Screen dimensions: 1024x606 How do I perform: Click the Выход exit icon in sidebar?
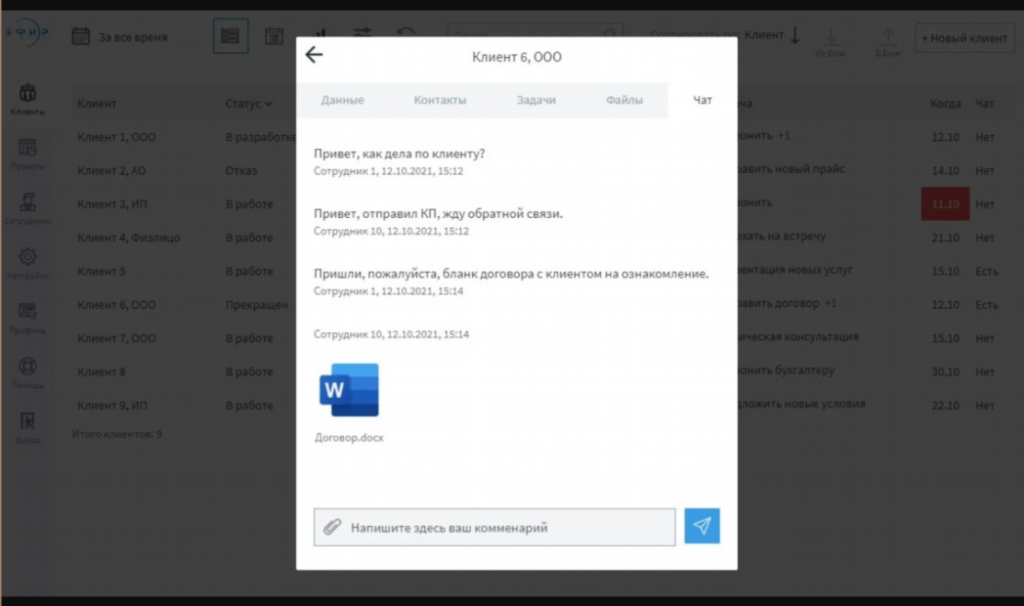(x=27, y=428)
